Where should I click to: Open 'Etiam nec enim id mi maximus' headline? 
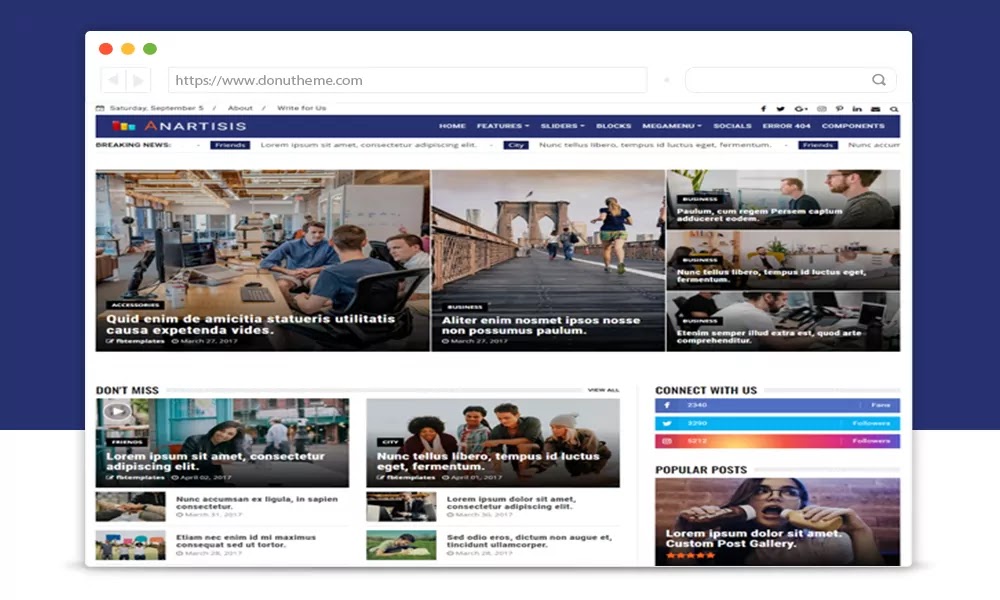[246, 541]
